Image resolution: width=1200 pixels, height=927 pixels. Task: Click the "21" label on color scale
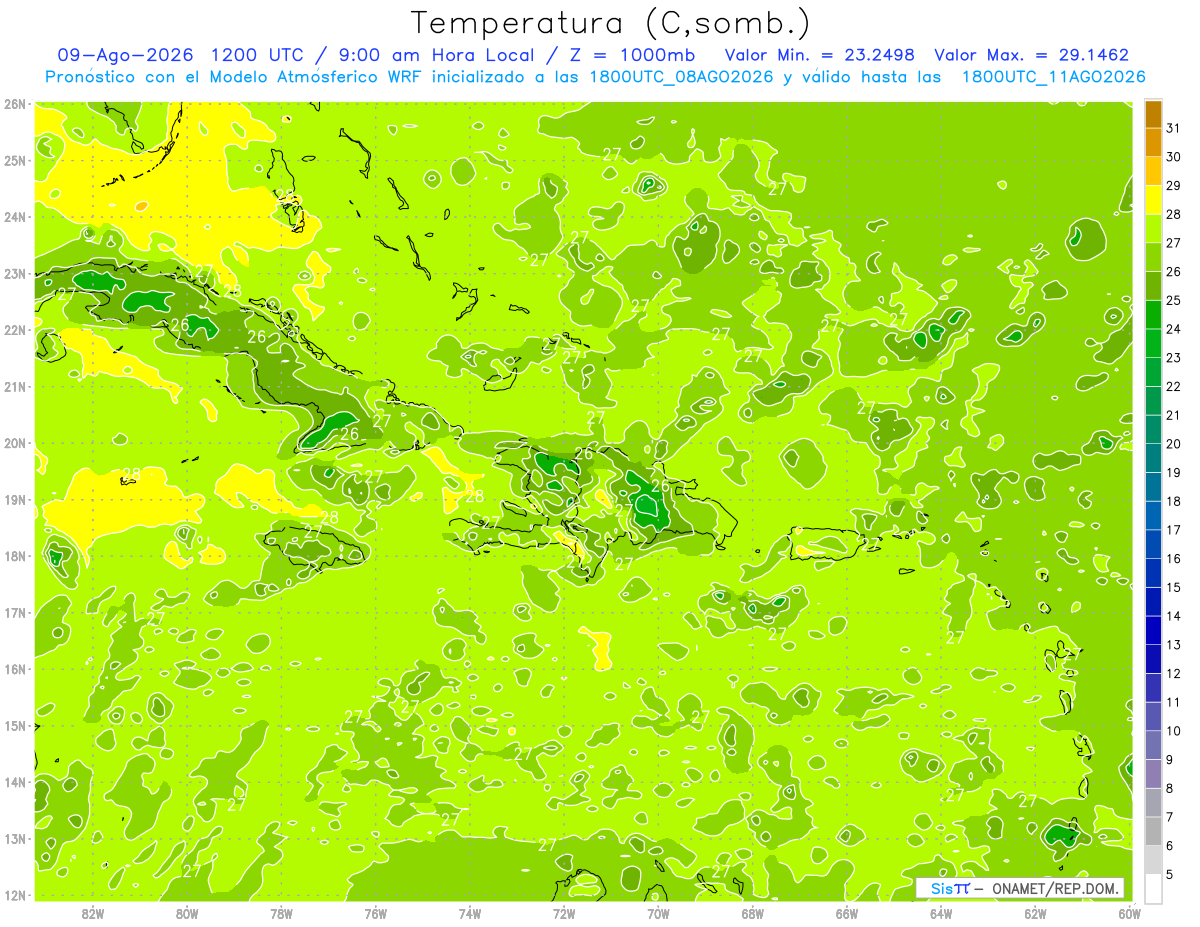(1174, 415)
